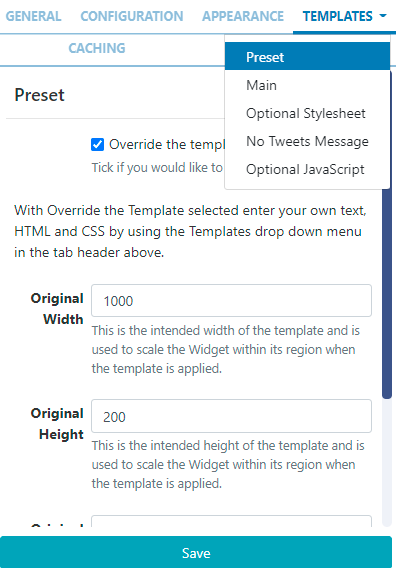
Task: Click the scrollbar track below the thumb
Action: 387,462
